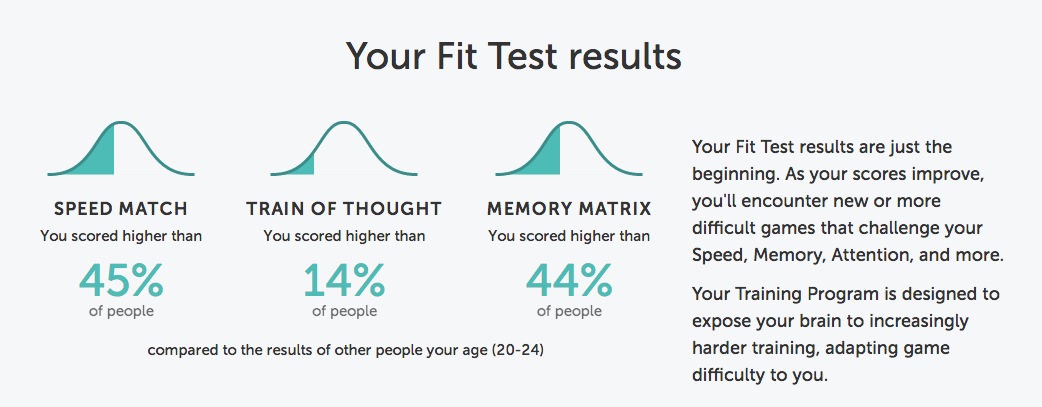Click the Train of Thought bell curve icon
This screenshot has height=407, width=1042.
click(x=344, y=152)
